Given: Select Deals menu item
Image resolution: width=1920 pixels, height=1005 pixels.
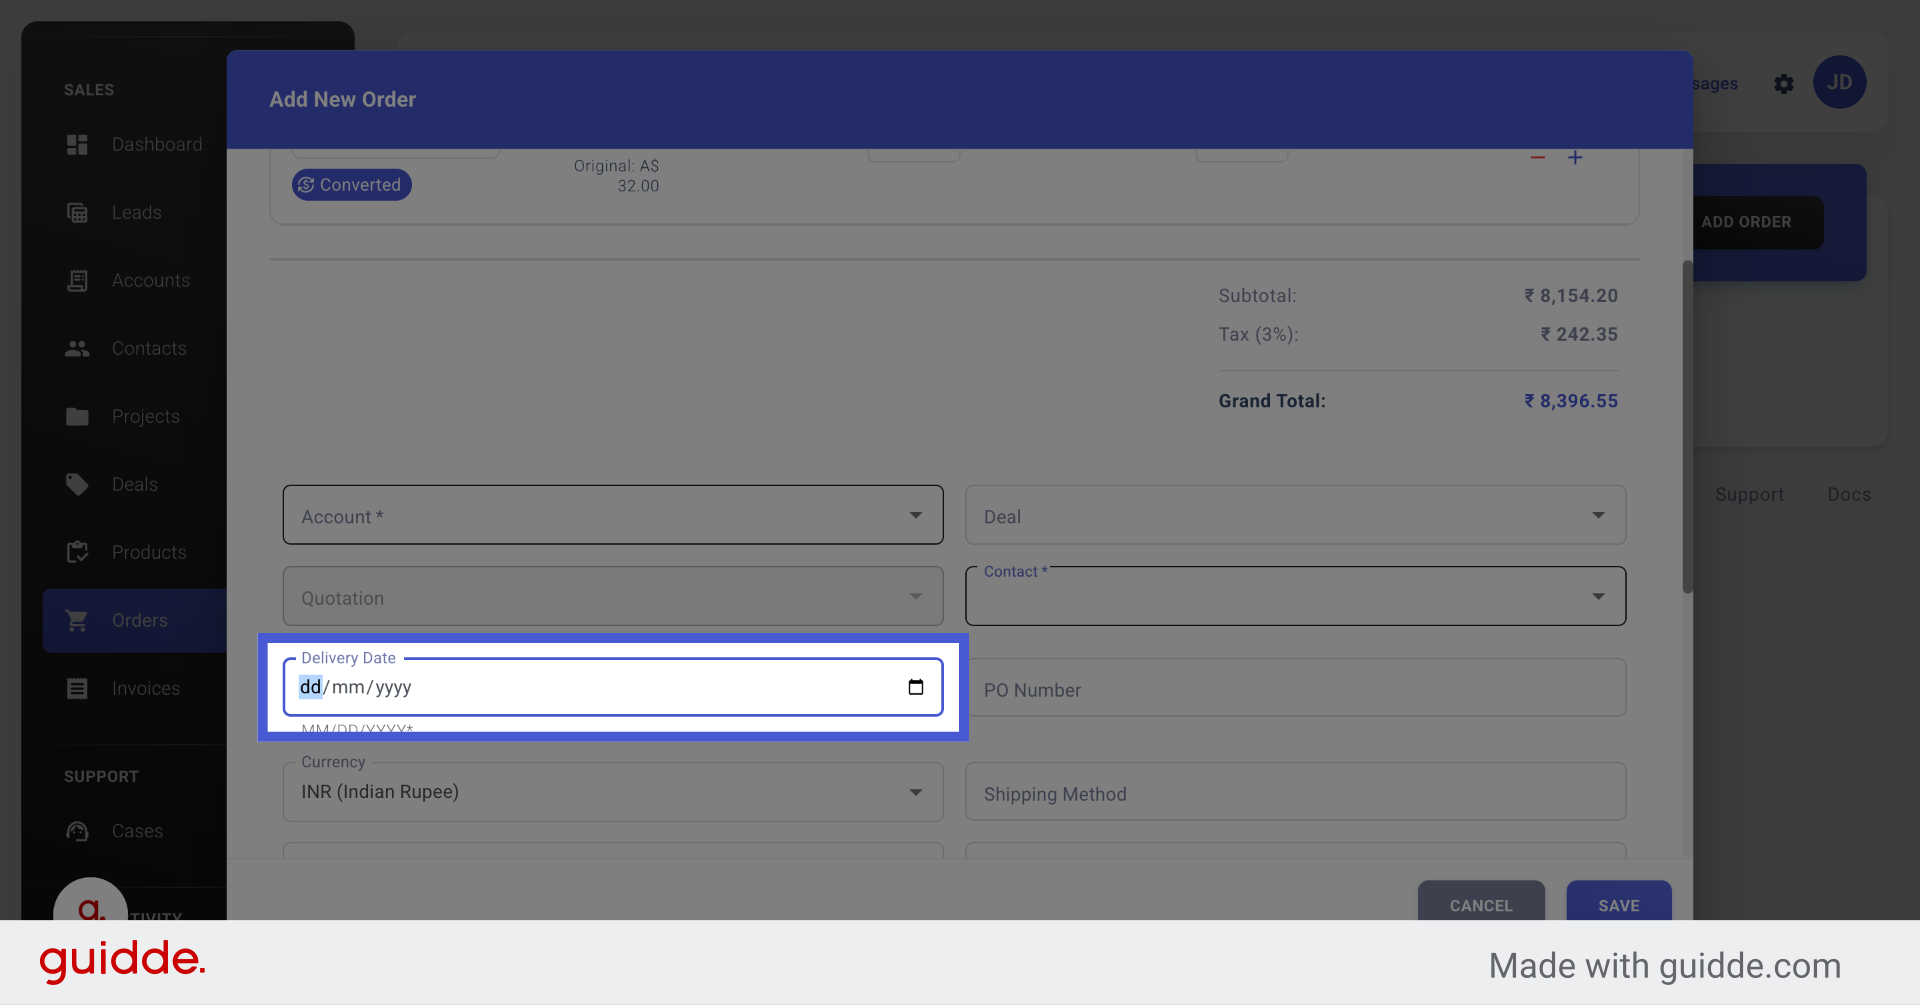Looking at the screenshot, I should coord(134,485).
